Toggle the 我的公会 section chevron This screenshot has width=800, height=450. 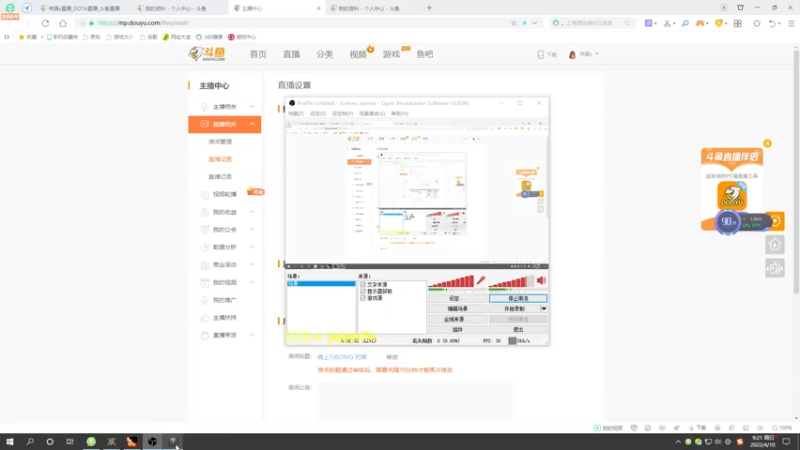pyautogui.click(x=252, y=230)
